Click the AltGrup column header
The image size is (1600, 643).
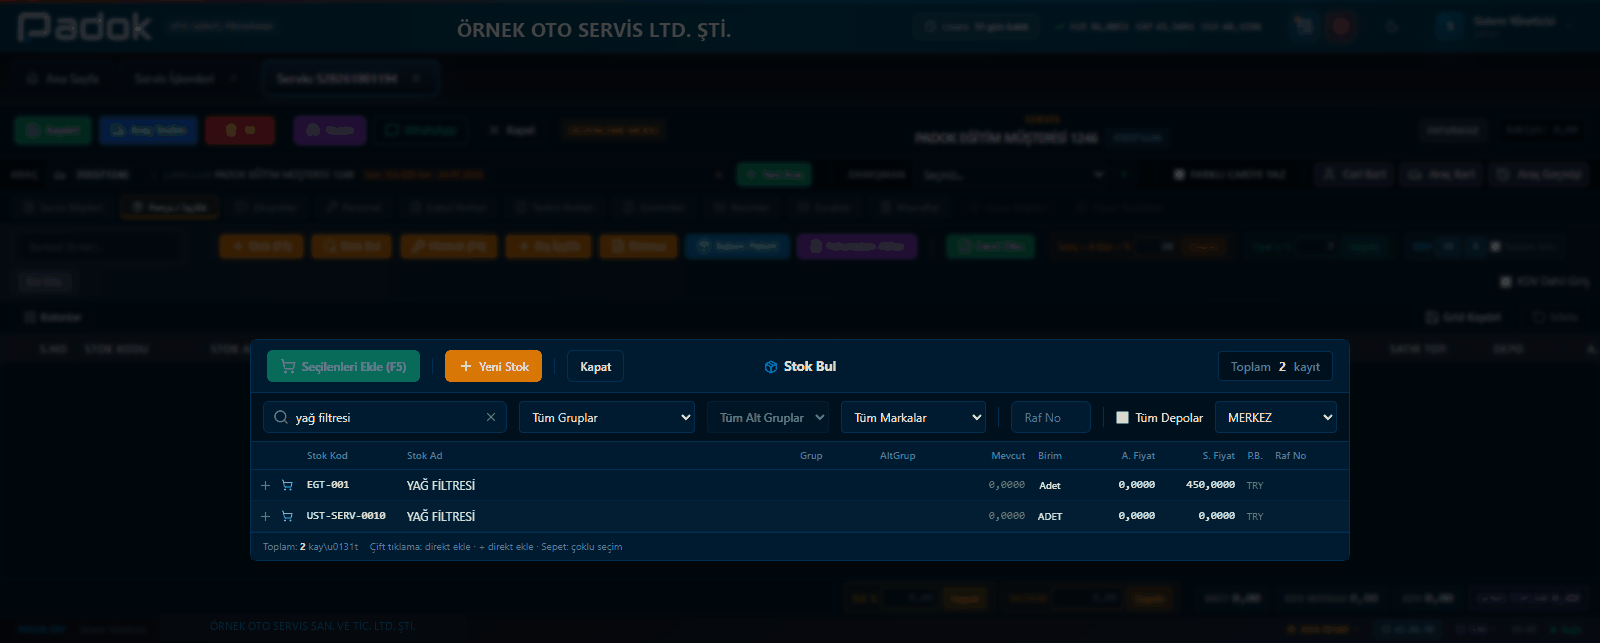tap(897, 455)
